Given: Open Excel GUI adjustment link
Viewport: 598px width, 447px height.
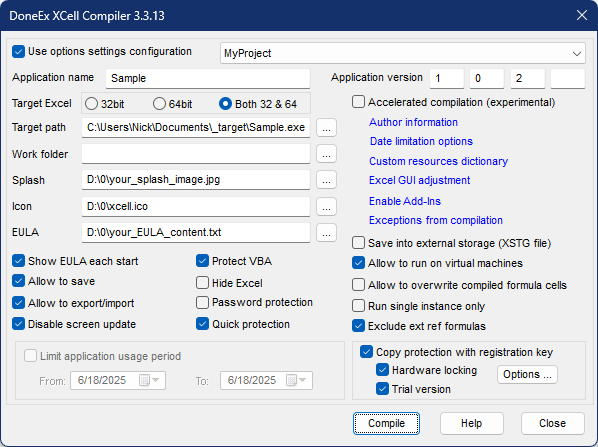Looking at the screenshot, I should [420, 180].
